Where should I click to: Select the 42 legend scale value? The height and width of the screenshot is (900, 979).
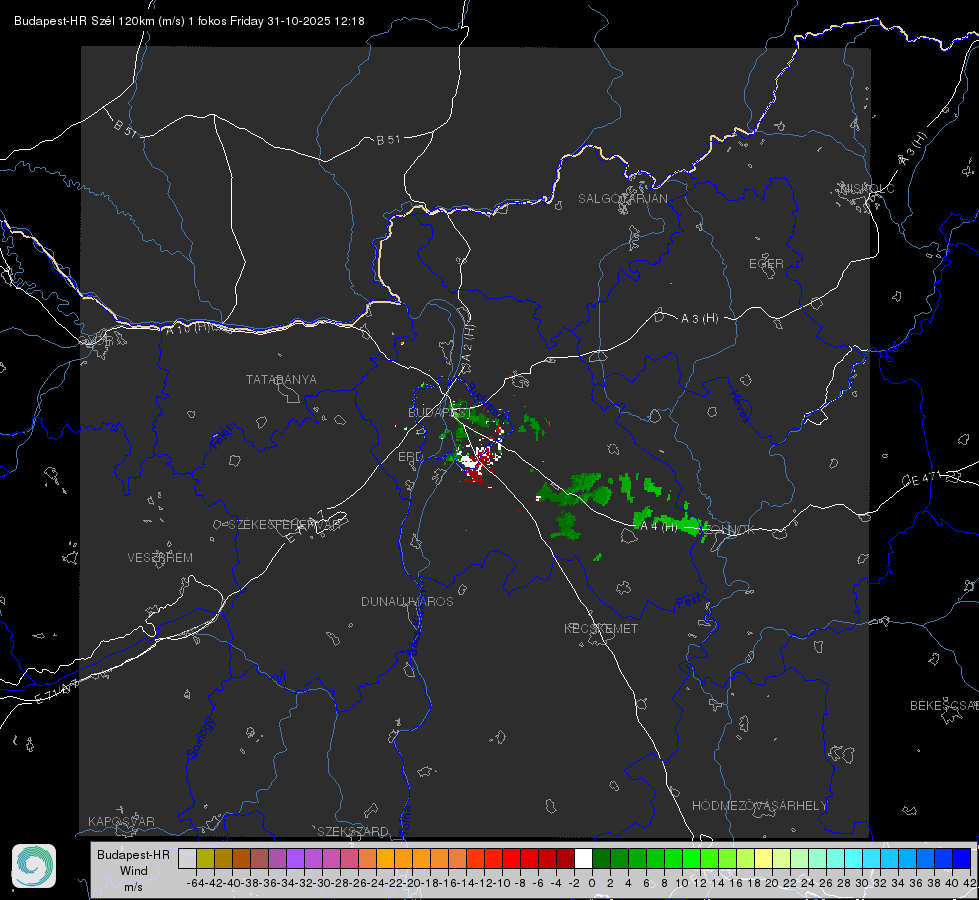[x=969, y=883]
